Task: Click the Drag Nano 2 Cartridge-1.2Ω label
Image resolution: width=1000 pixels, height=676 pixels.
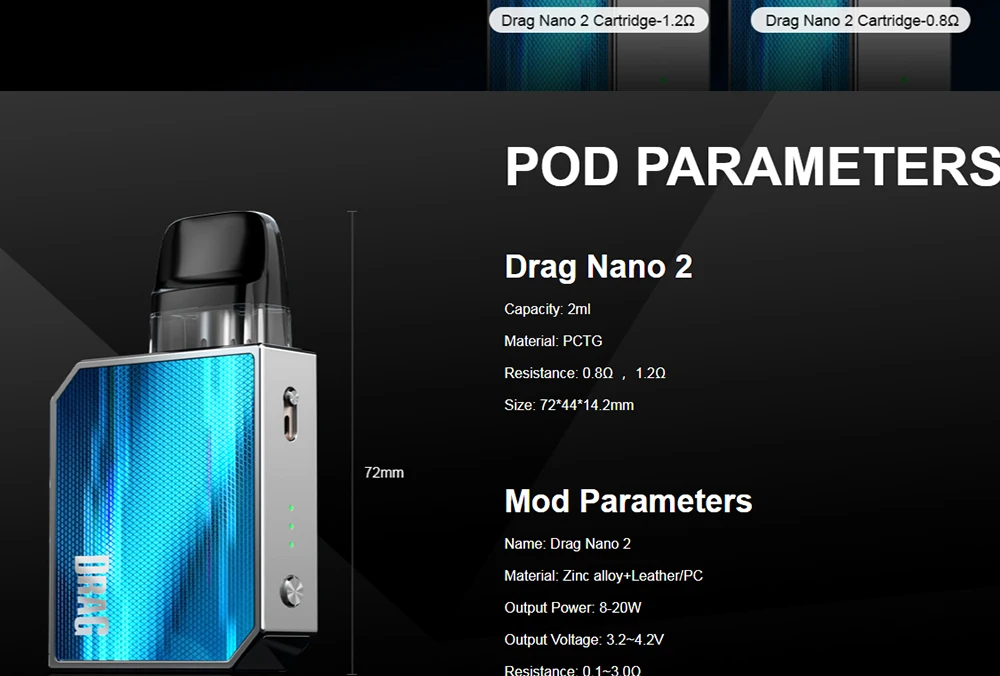Action: coord(598,20)
